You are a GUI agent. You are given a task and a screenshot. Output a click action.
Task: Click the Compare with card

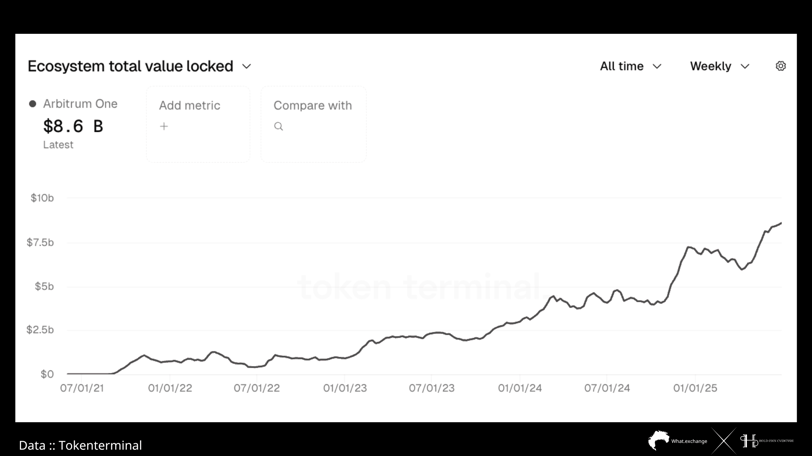coord(314,124)
